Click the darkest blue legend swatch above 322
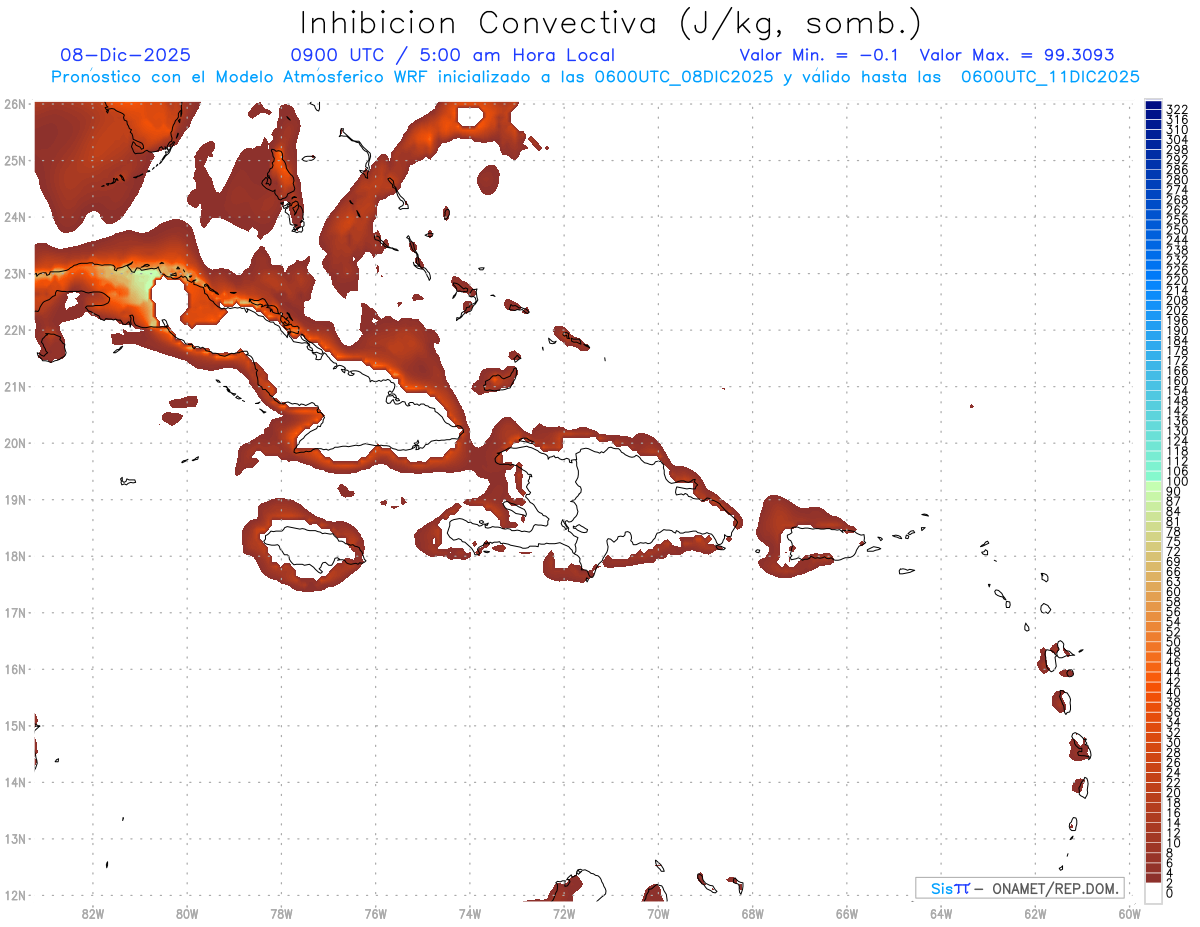Screen dimensions: 1200x927 [1154, 105]
